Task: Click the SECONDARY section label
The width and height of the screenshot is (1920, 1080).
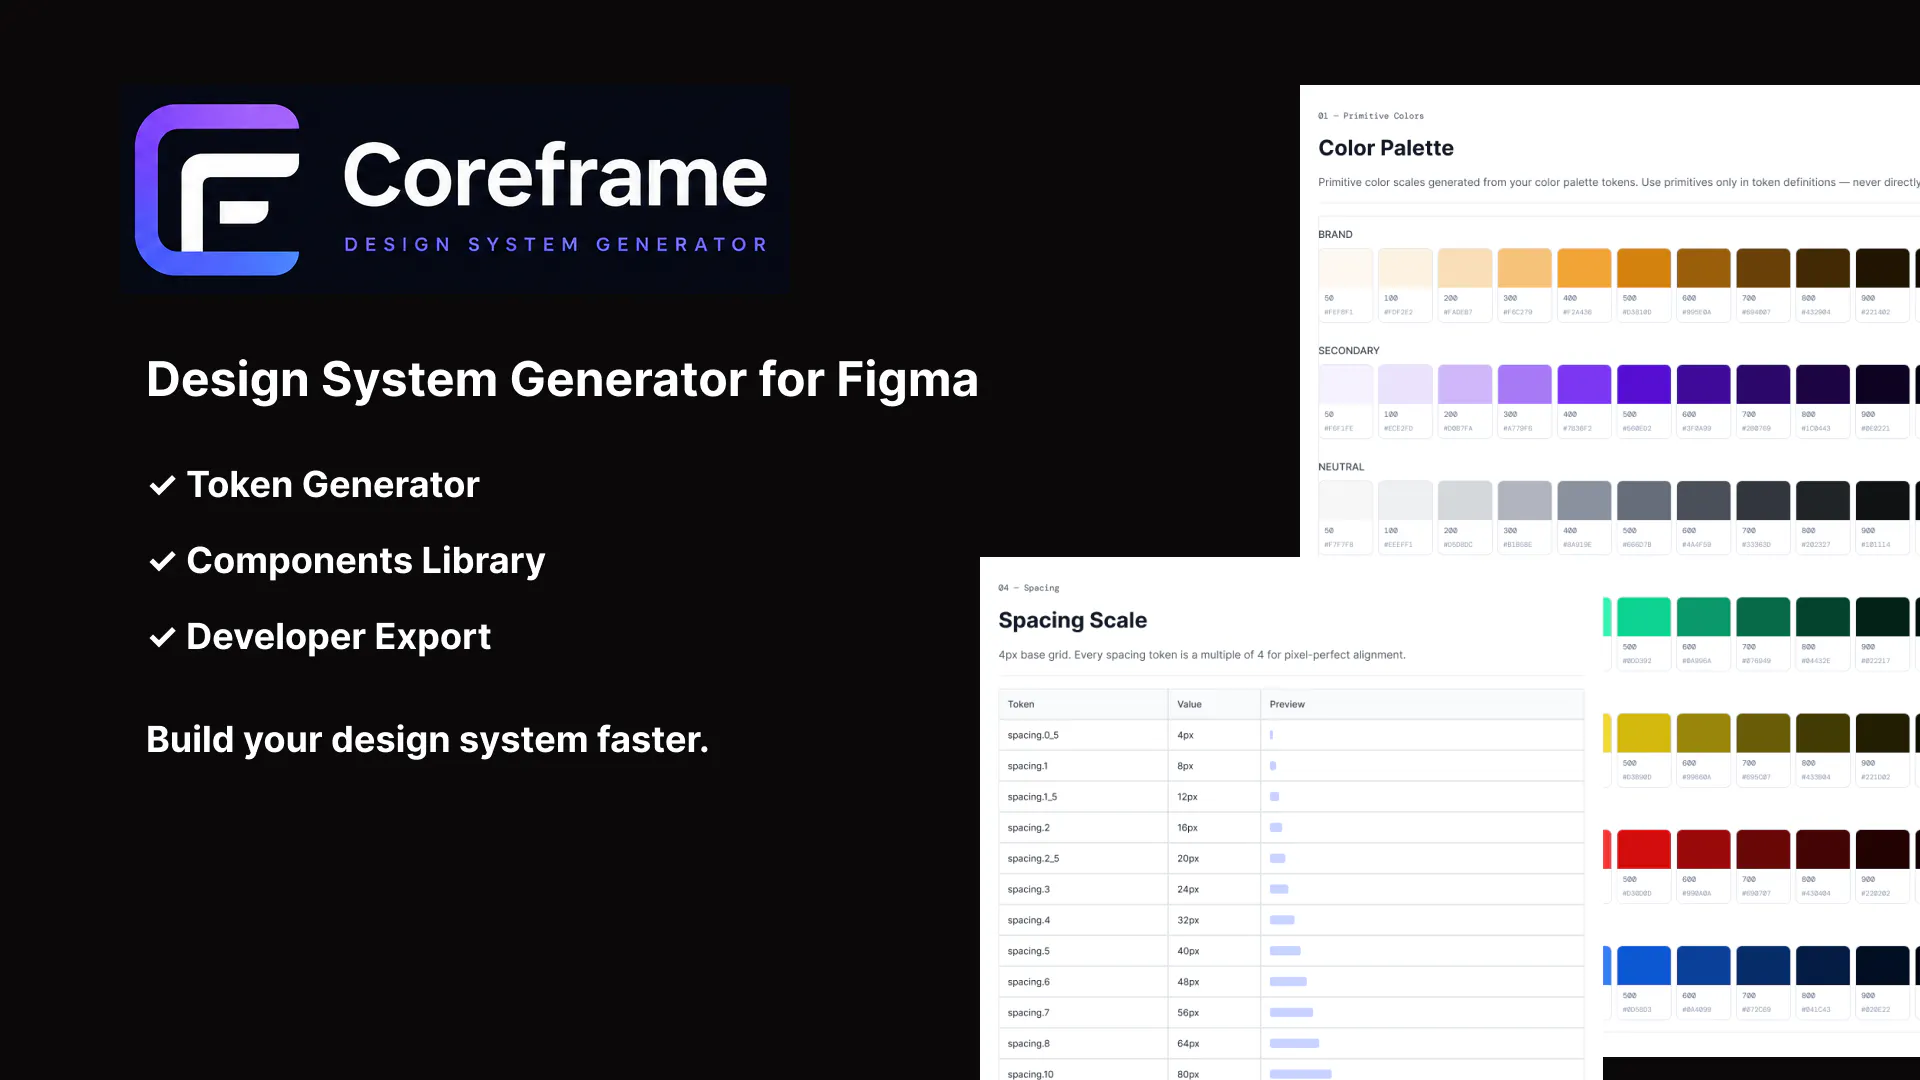Action: (x=1348, y=351)
